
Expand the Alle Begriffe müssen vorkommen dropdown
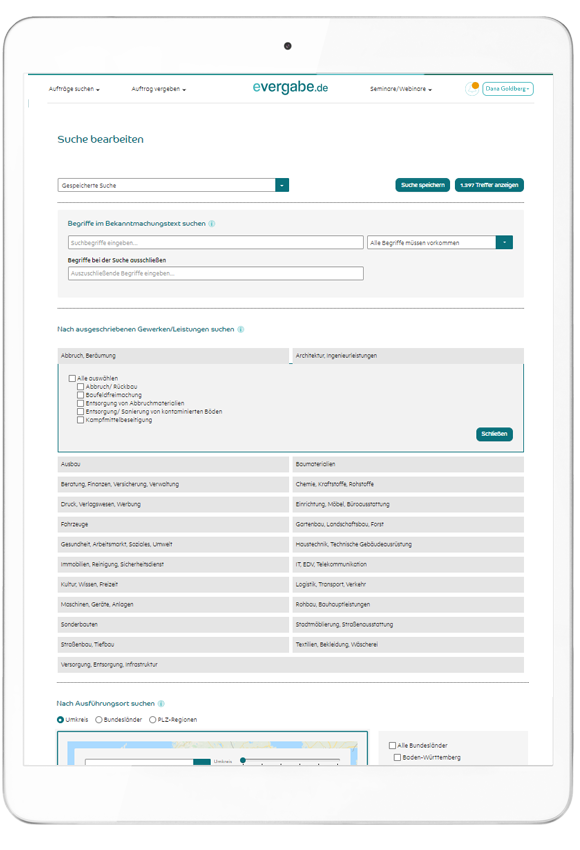504,242
